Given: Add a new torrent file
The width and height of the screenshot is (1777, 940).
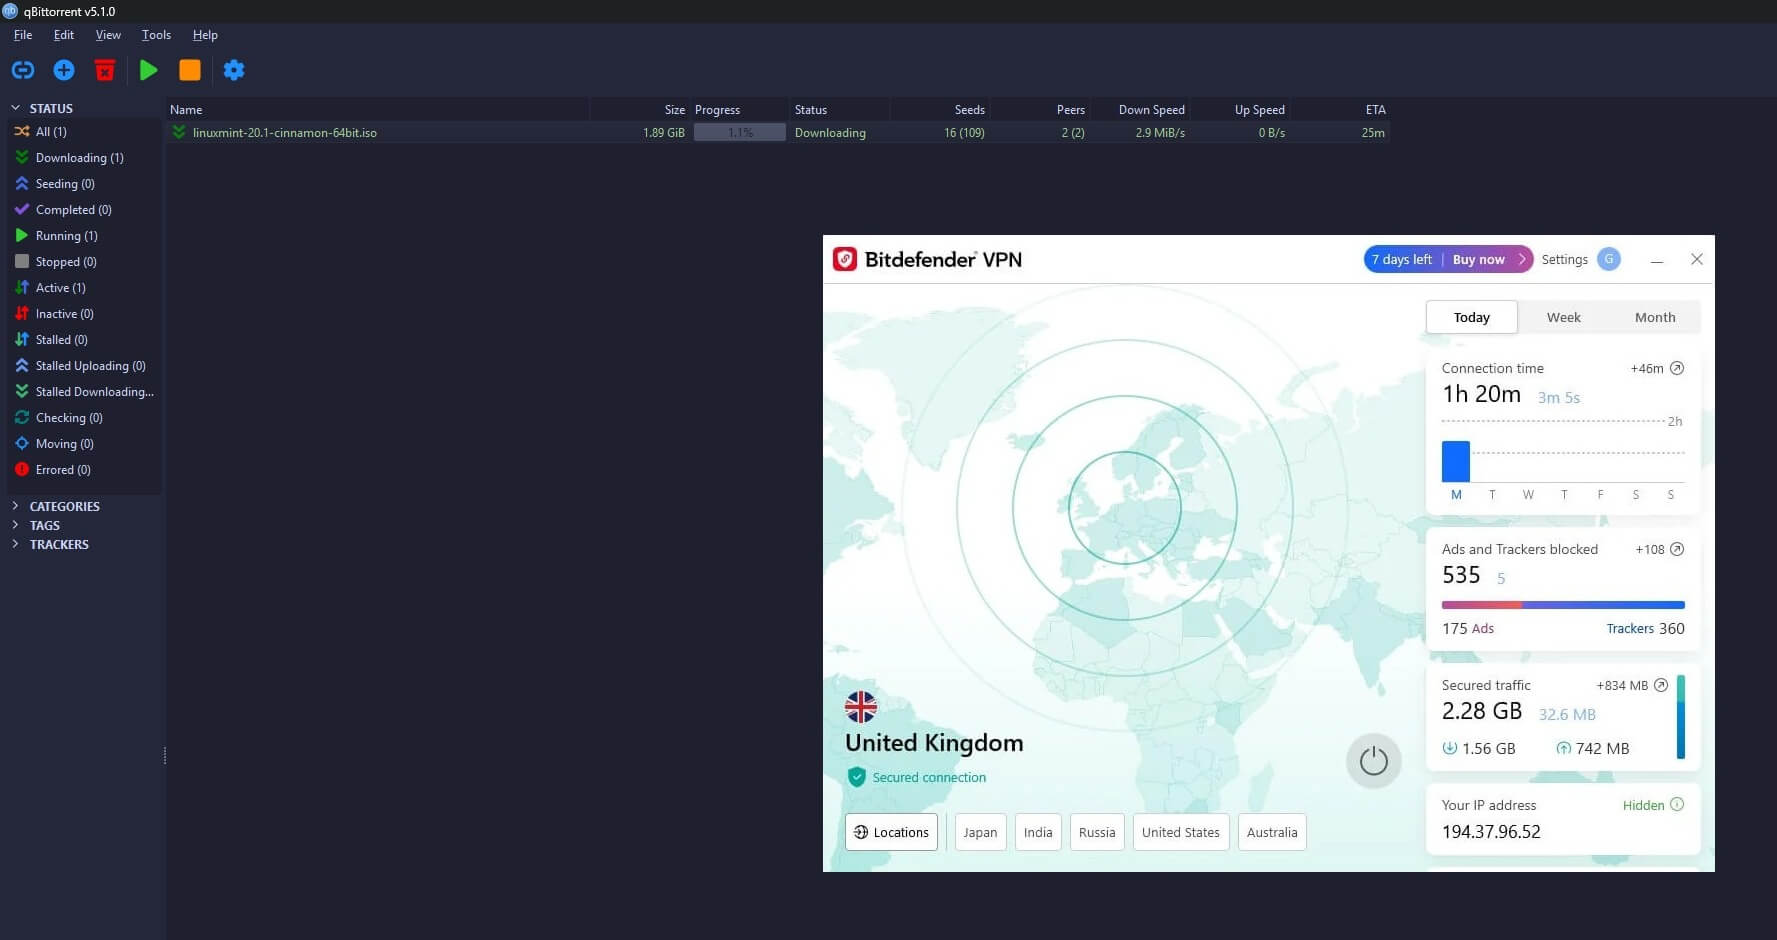Looking at the screenshot, I should (x=63, y=70).
